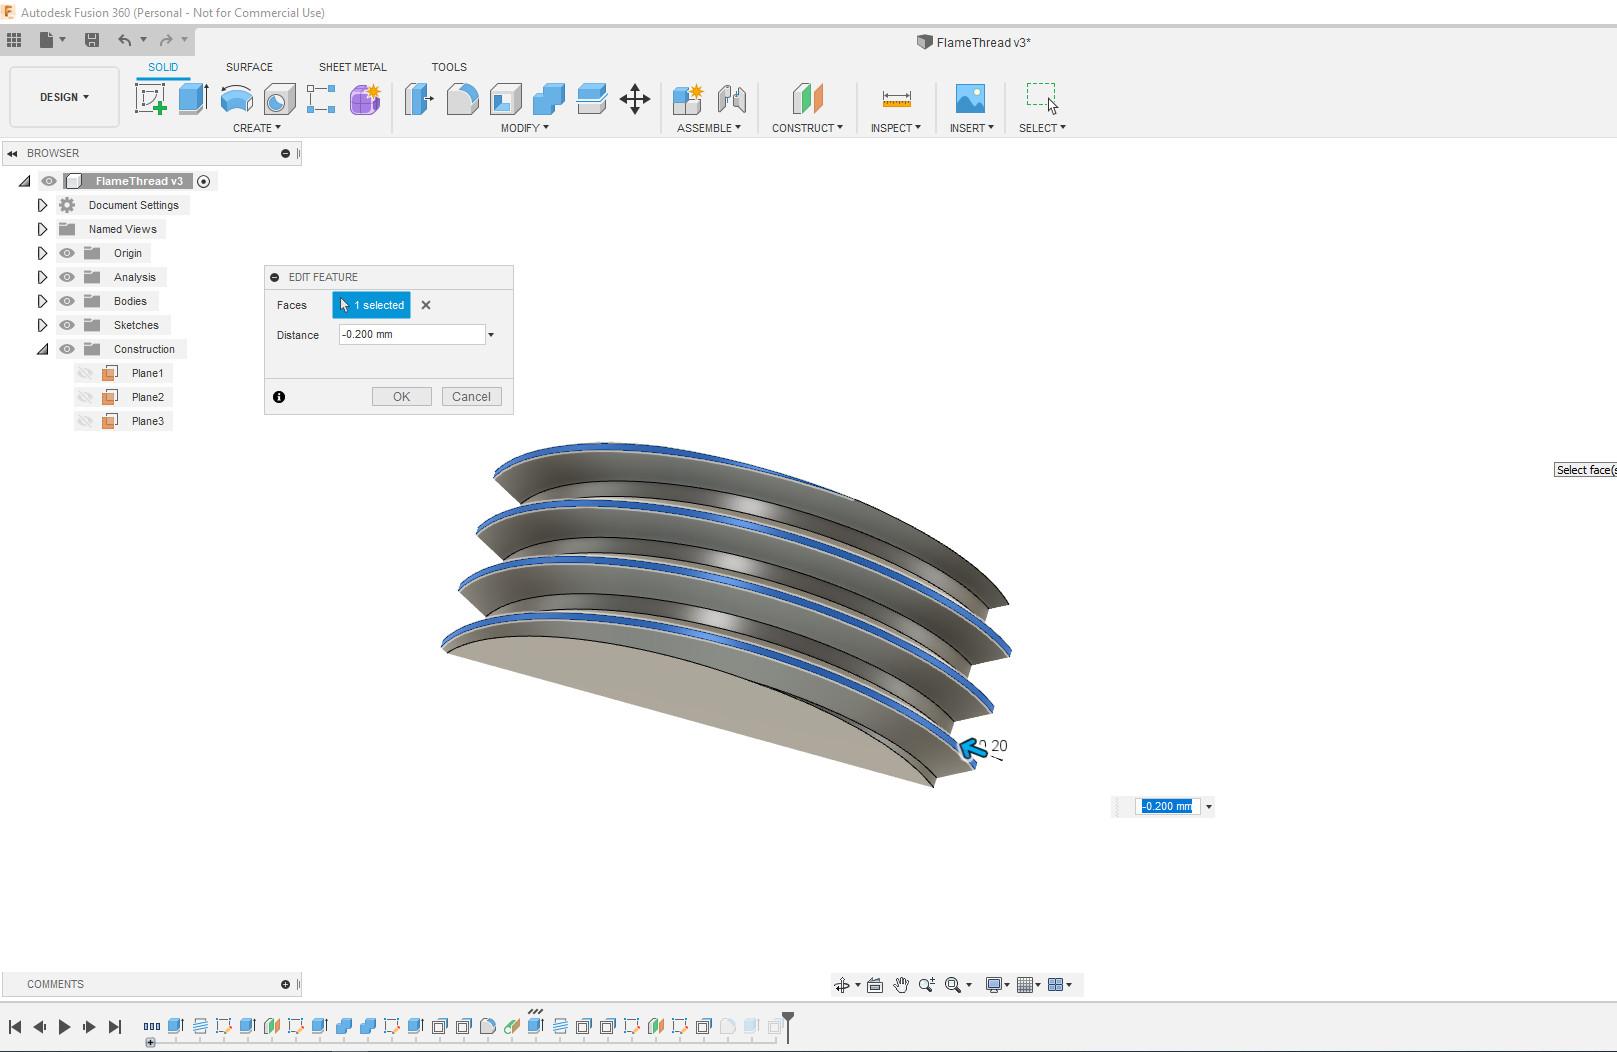Click the Create Sketch icon
This screenshot has width=1617, height=1052.
[x=150, y=99]
